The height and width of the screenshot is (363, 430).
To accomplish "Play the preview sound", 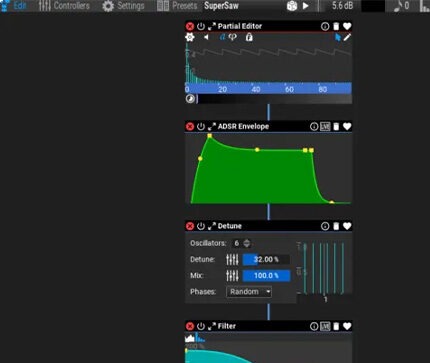I will pyautogui.click(x=306, y=6).
